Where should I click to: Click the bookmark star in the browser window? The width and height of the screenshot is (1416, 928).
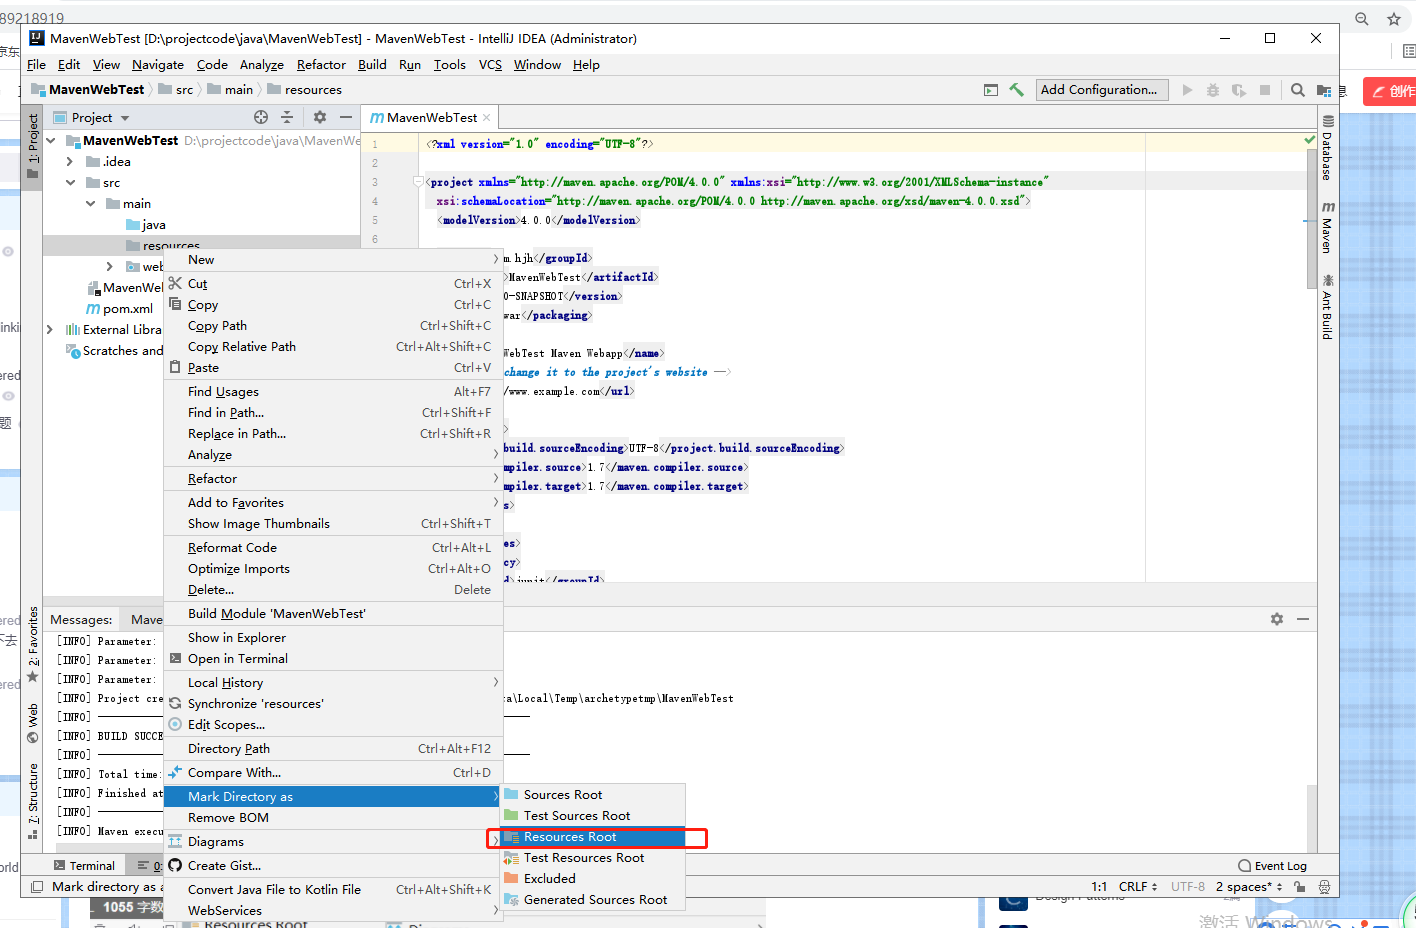tap(1394, 19)
